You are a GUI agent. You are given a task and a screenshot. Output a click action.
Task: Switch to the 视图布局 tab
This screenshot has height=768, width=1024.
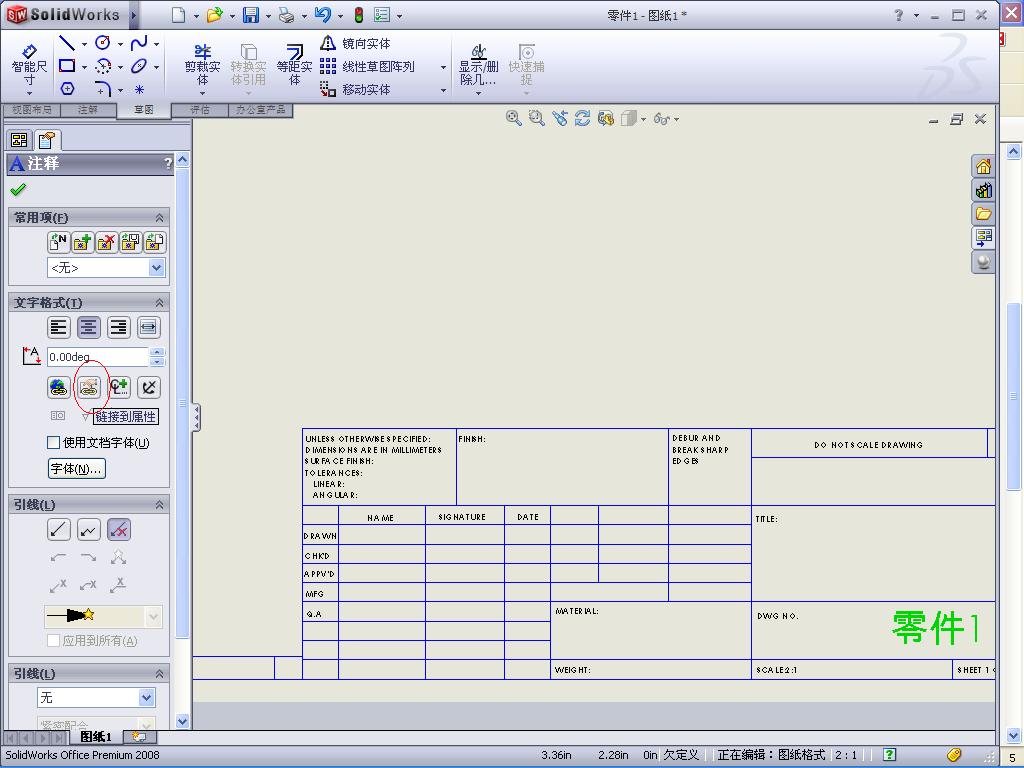32,110
